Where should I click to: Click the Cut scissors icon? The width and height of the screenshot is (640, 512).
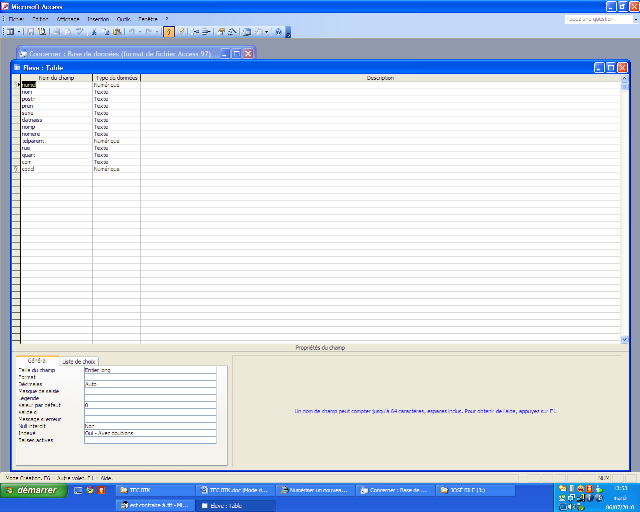pos(92,32)
